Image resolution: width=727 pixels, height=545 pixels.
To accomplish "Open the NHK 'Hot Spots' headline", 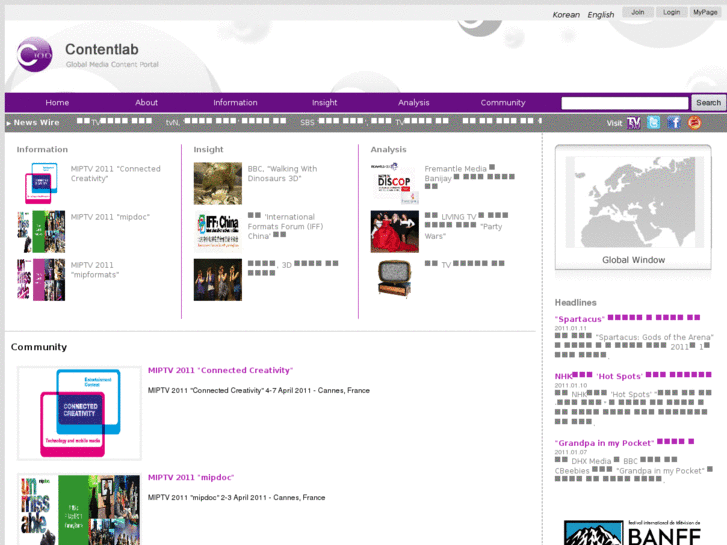I will 633,376.
